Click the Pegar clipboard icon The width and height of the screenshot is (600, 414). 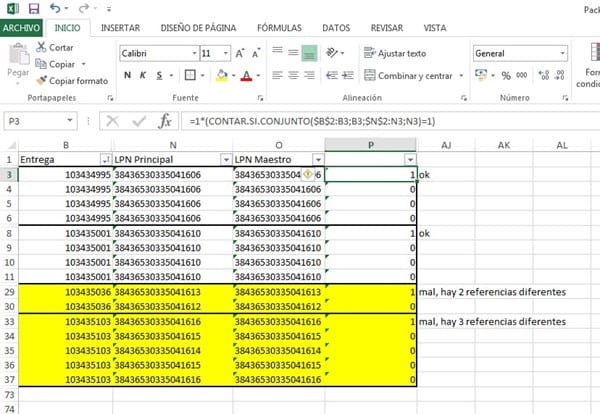[17, 59]
